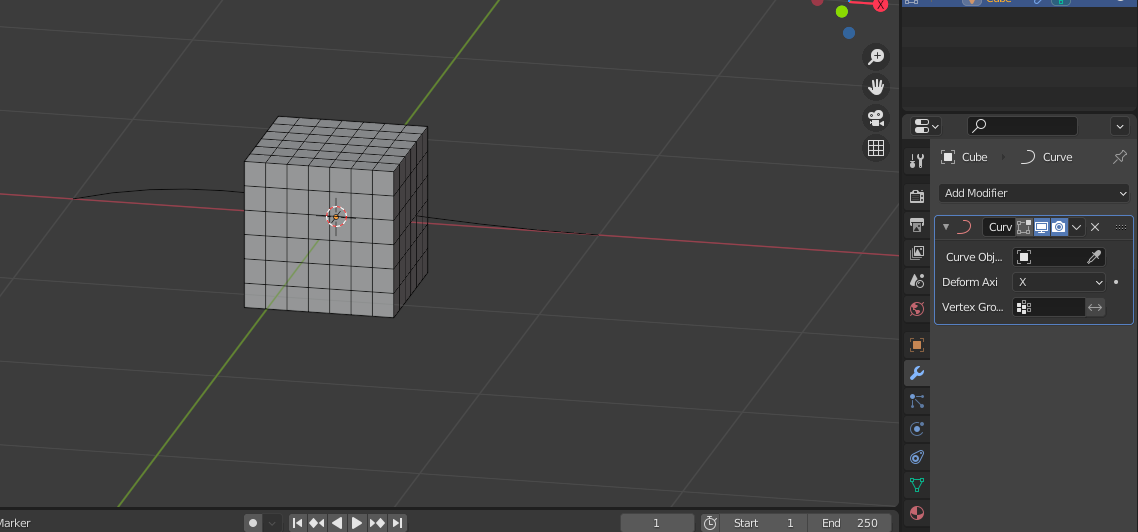Open the Output properties tab
The image size is (1138, 532).
(917, 224)
